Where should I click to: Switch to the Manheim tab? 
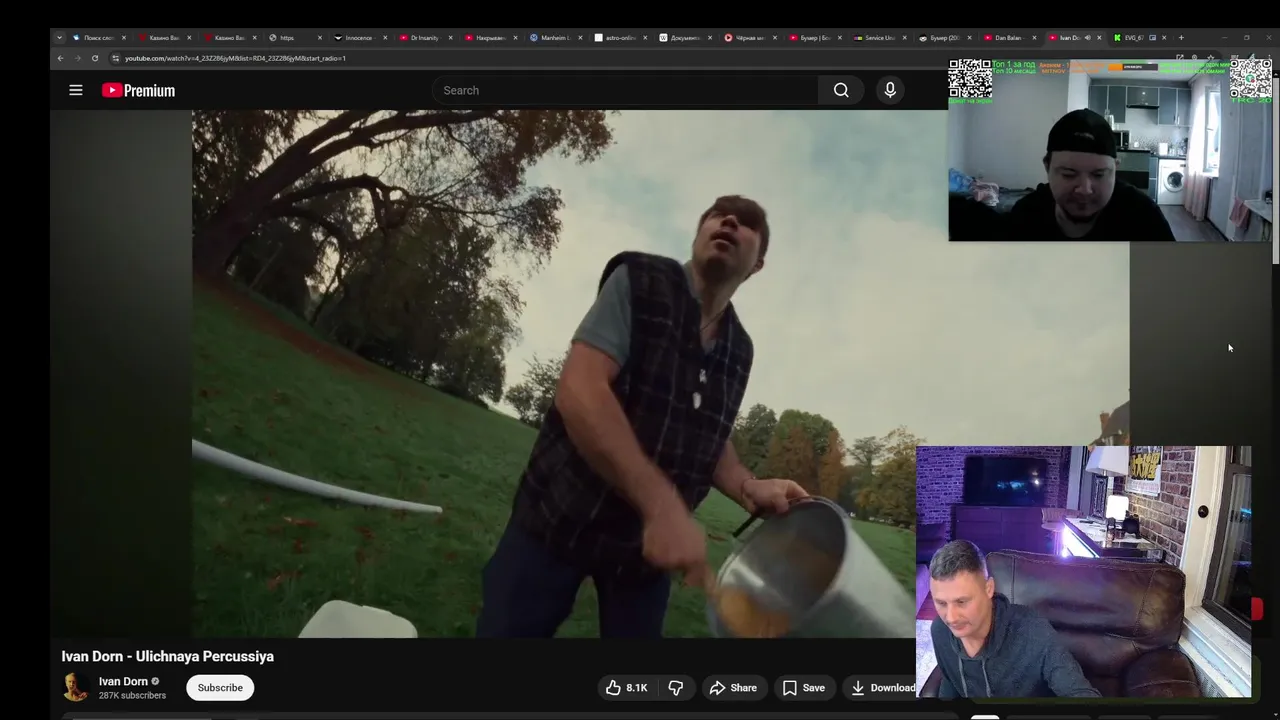555,38
